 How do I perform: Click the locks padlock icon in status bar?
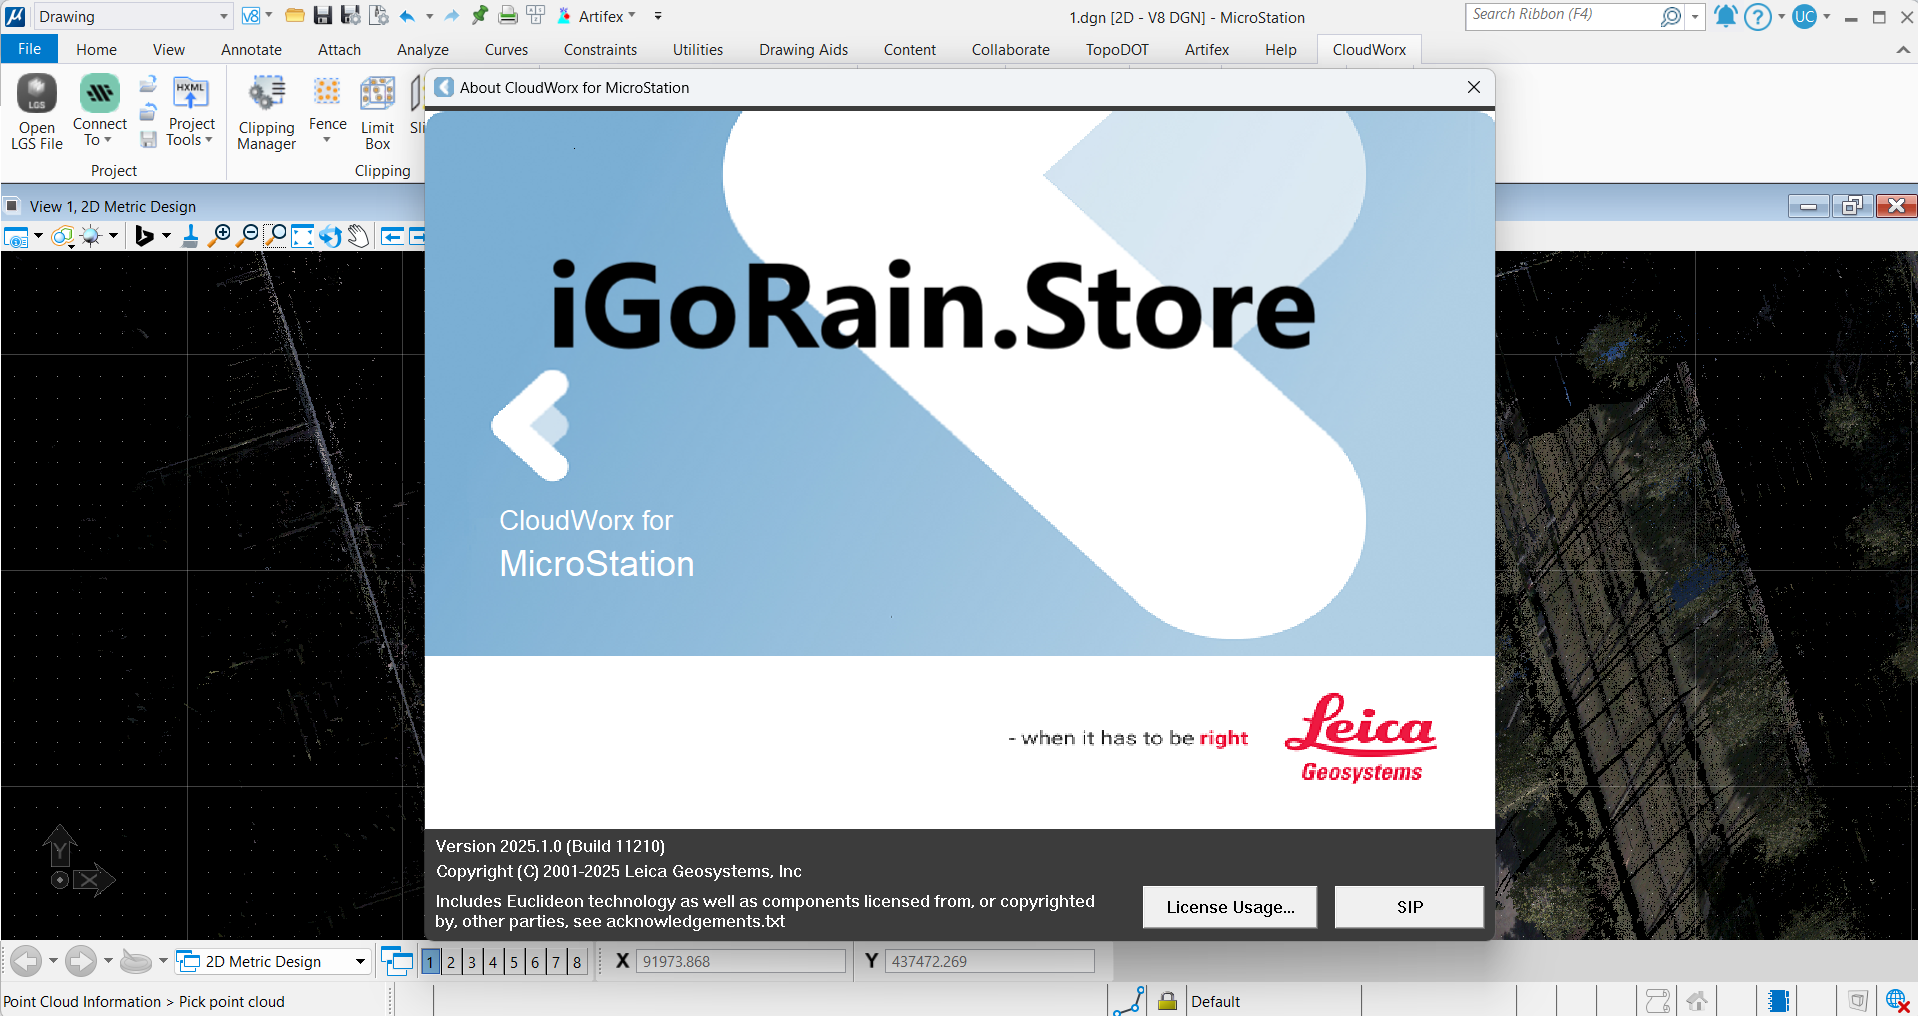(1167, 1001)
